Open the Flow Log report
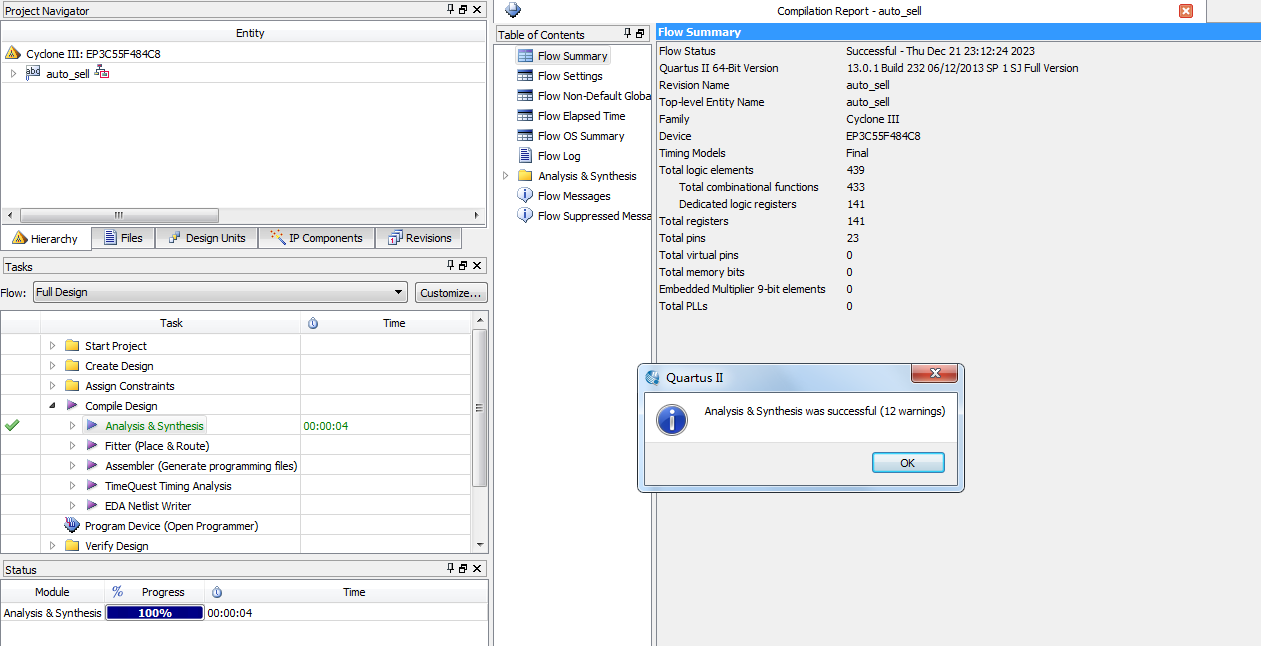The width and height of the screenshot is (1261, 646). tap(559, 156)
